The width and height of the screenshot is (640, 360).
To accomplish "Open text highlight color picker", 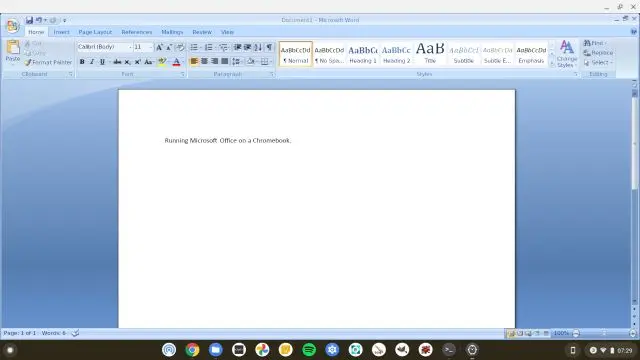I will tap(162, 62).
